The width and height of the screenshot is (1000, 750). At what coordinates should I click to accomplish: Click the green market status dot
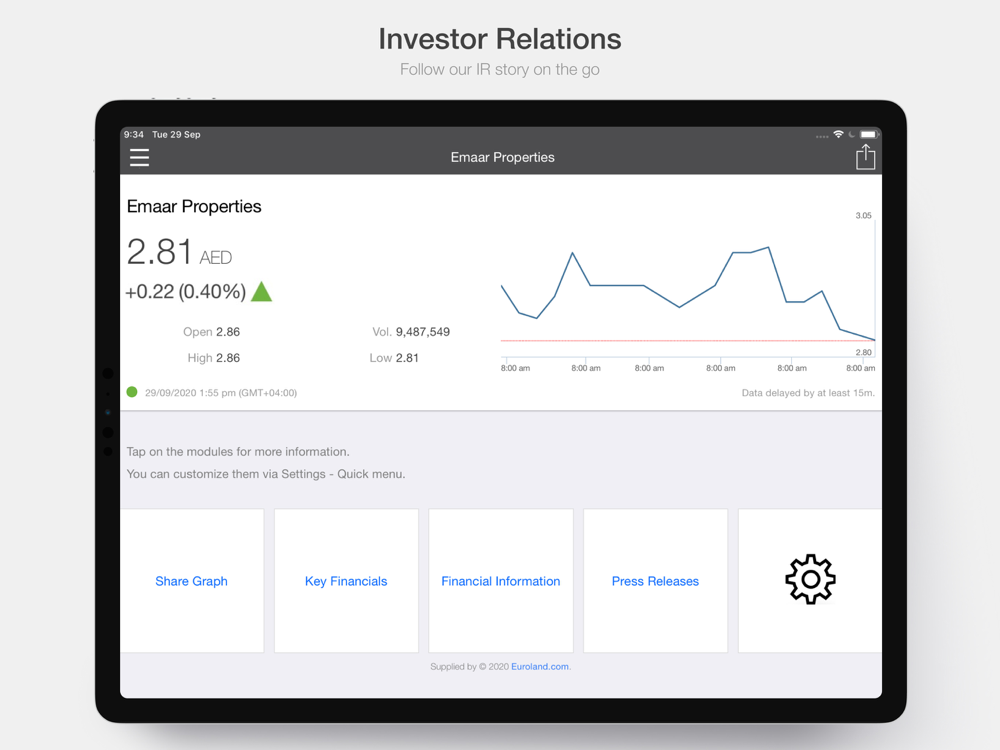(132, 392)
